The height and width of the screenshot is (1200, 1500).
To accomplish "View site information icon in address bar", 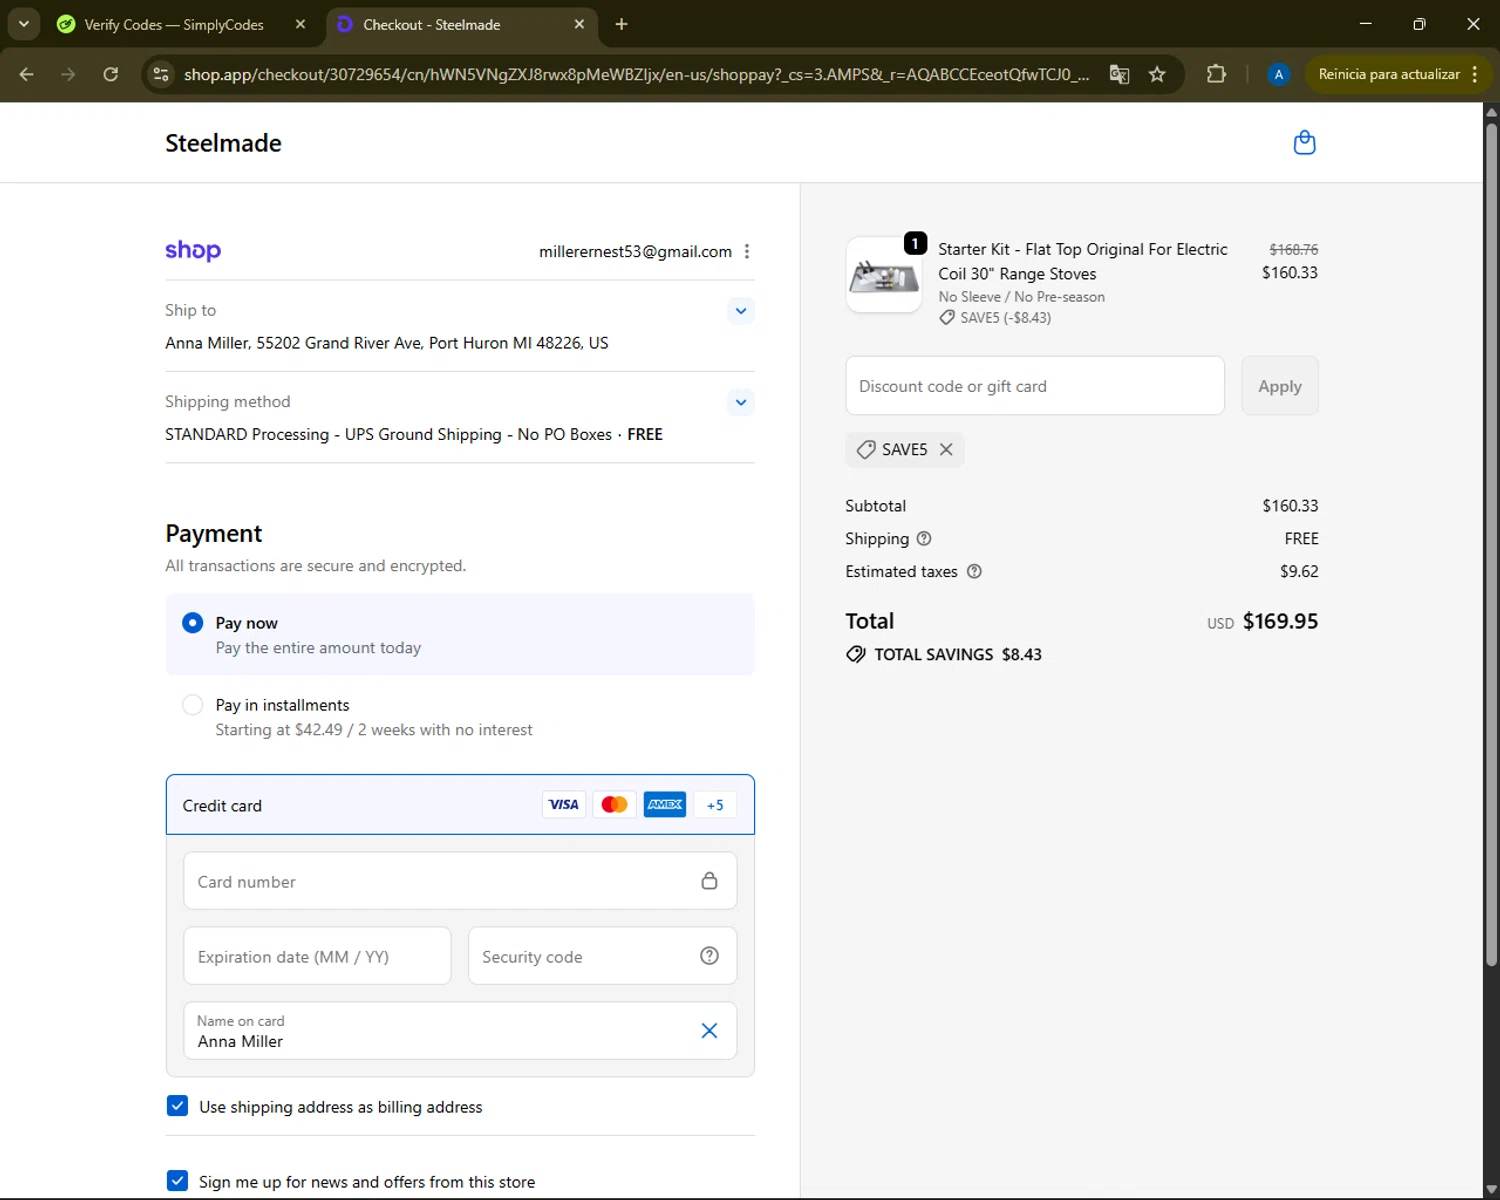I will [x=161, y=74].
